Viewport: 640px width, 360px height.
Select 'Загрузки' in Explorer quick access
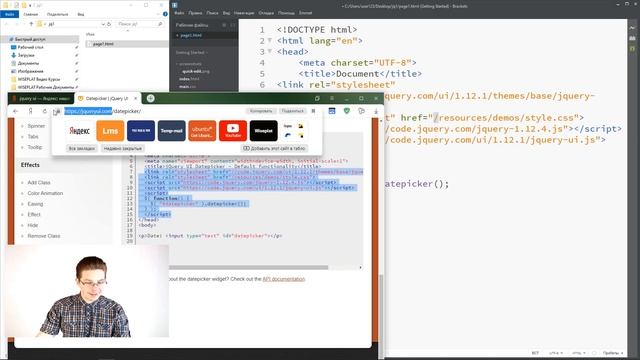(26, 55)
